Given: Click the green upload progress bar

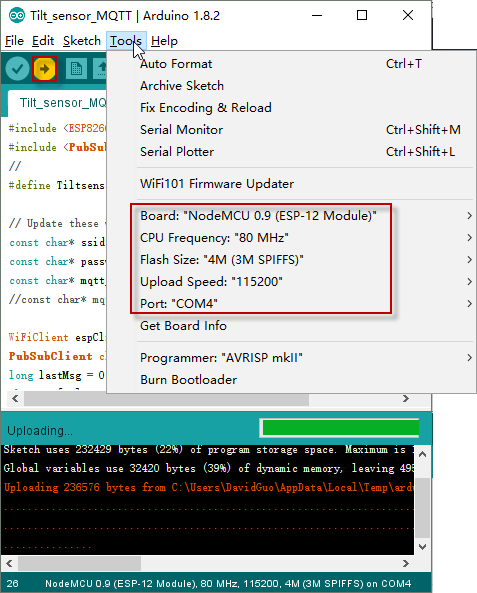Looking at the screenshot, I should (x=340, y=428).
